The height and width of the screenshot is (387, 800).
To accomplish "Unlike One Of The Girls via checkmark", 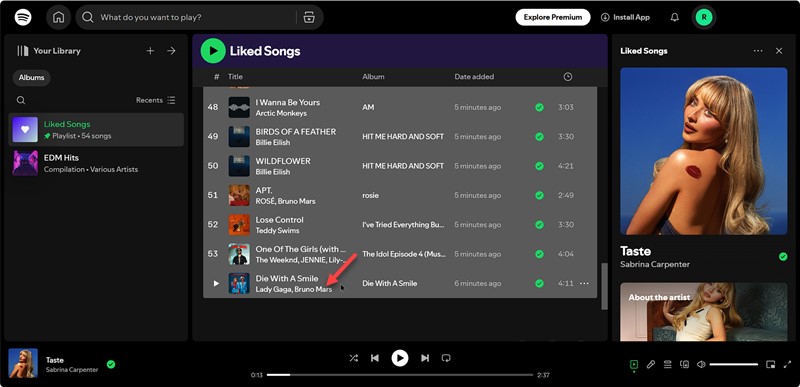I will (539, 254).
